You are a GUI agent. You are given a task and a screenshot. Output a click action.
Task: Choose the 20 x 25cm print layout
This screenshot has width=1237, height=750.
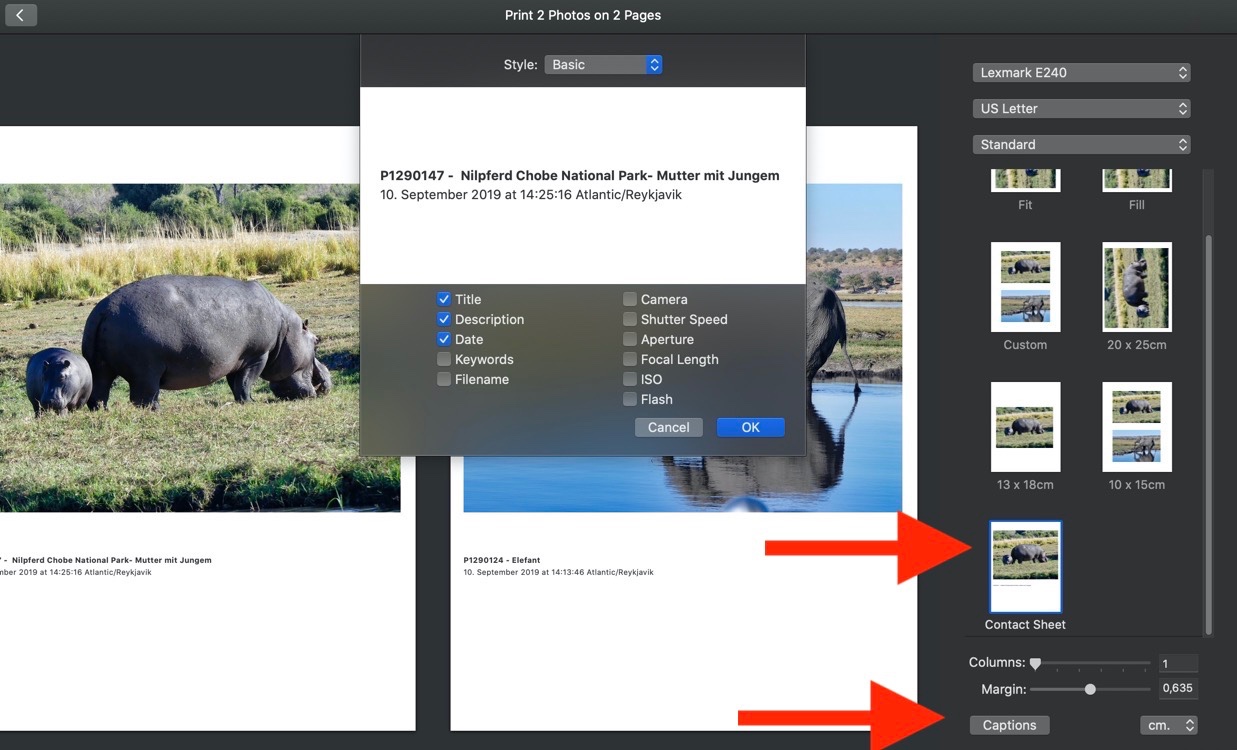(1136, 287)
